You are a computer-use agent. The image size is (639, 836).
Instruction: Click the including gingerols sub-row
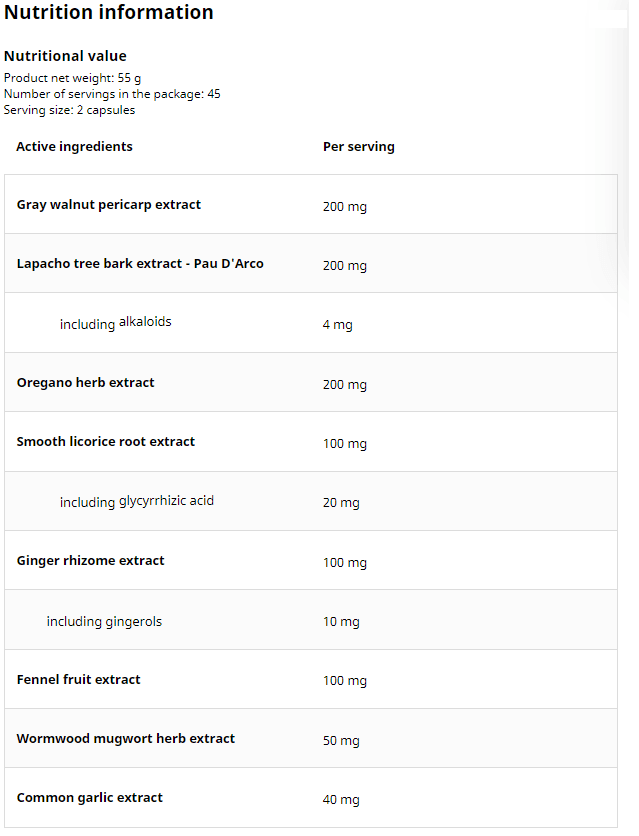click(x=104, y=622)
